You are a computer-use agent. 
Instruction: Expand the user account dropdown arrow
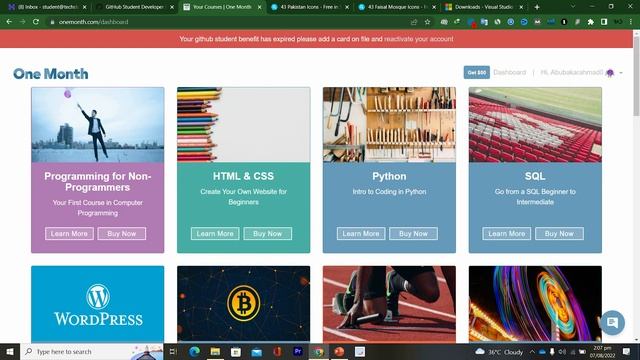(x=621, y=73)
